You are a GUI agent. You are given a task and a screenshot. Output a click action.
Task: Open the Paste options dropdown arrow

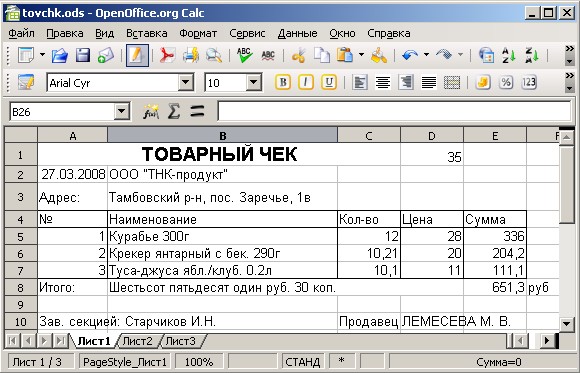coord(361,55)
